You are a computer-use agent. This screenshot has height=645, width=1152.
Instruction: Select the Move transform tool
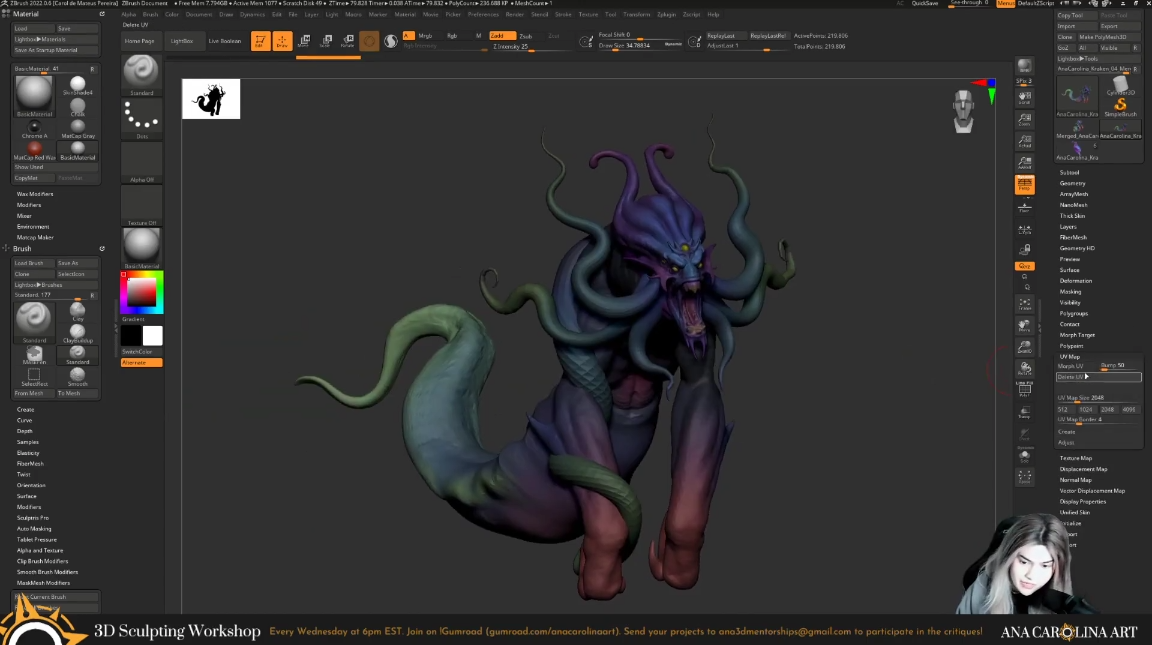[x=304, y=41]
